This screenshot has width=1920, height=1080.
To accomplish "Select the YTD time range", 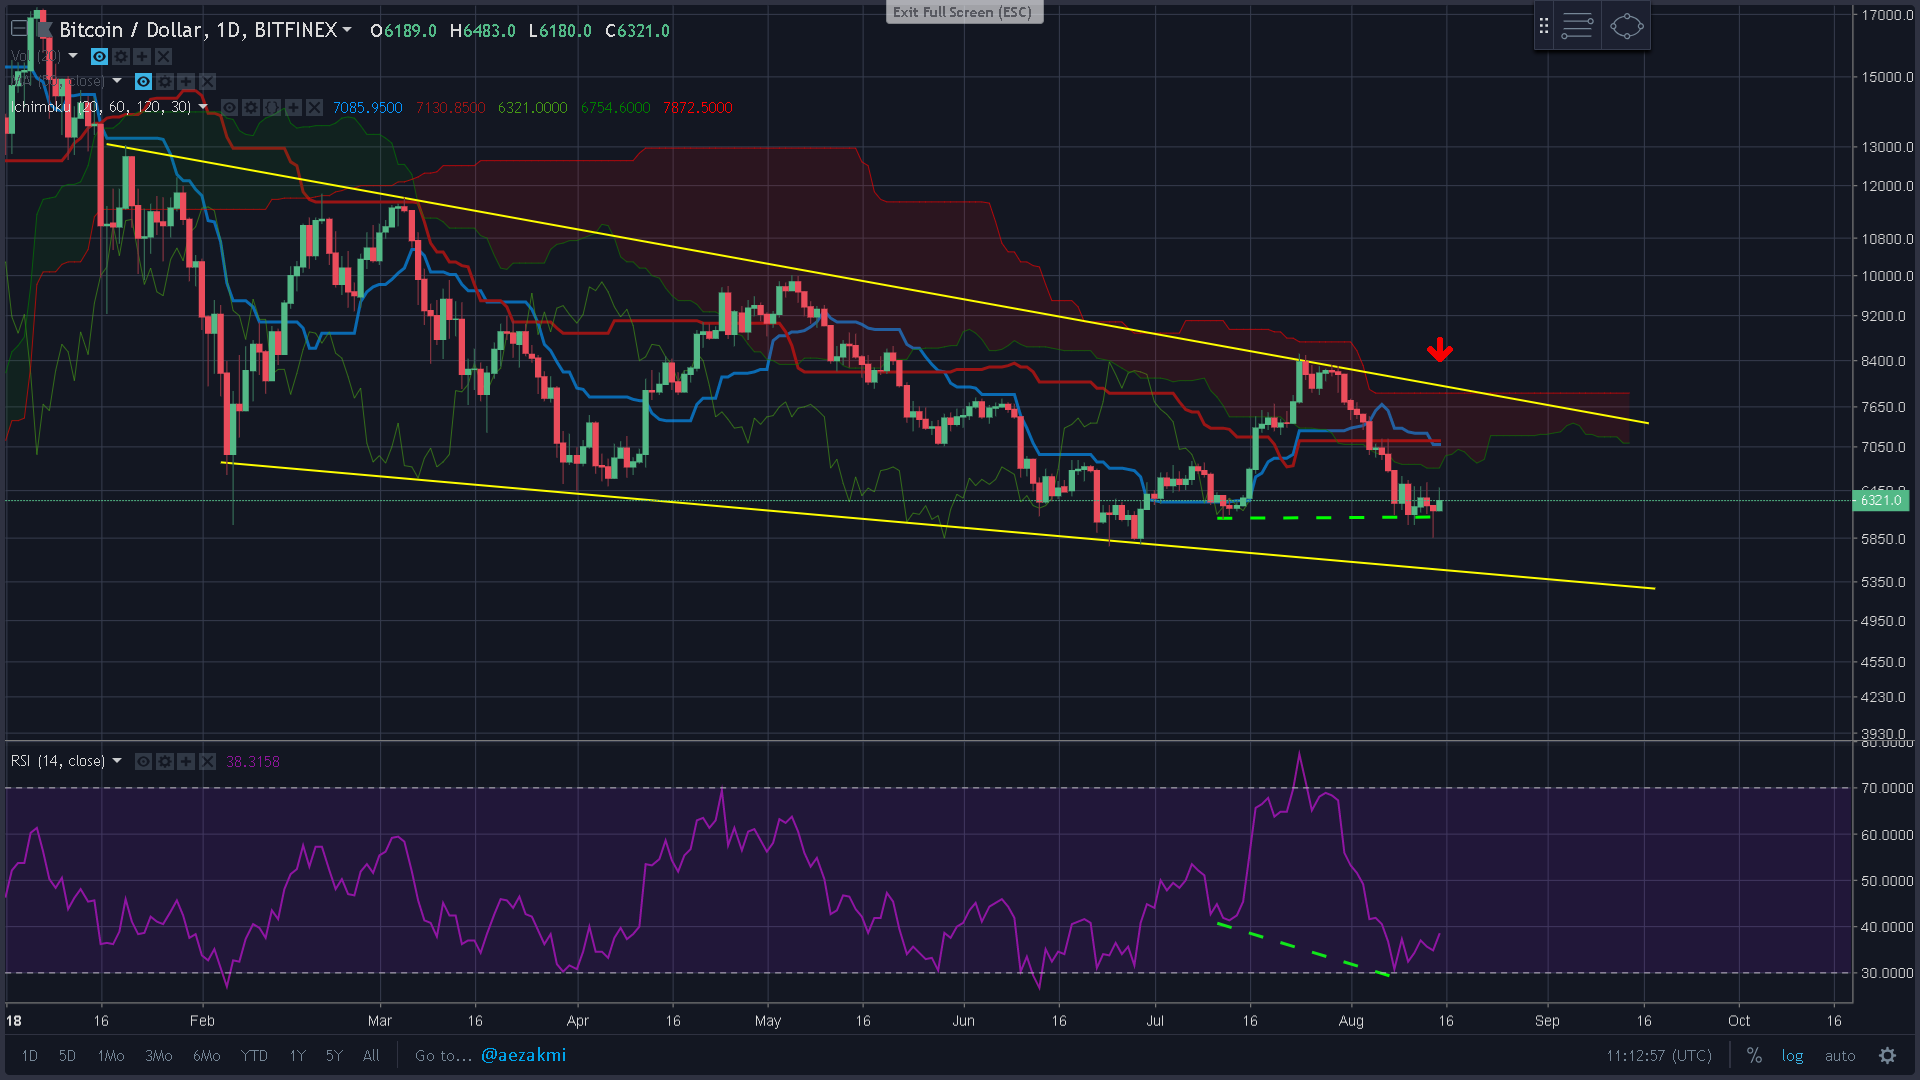I will point(254,1056).
